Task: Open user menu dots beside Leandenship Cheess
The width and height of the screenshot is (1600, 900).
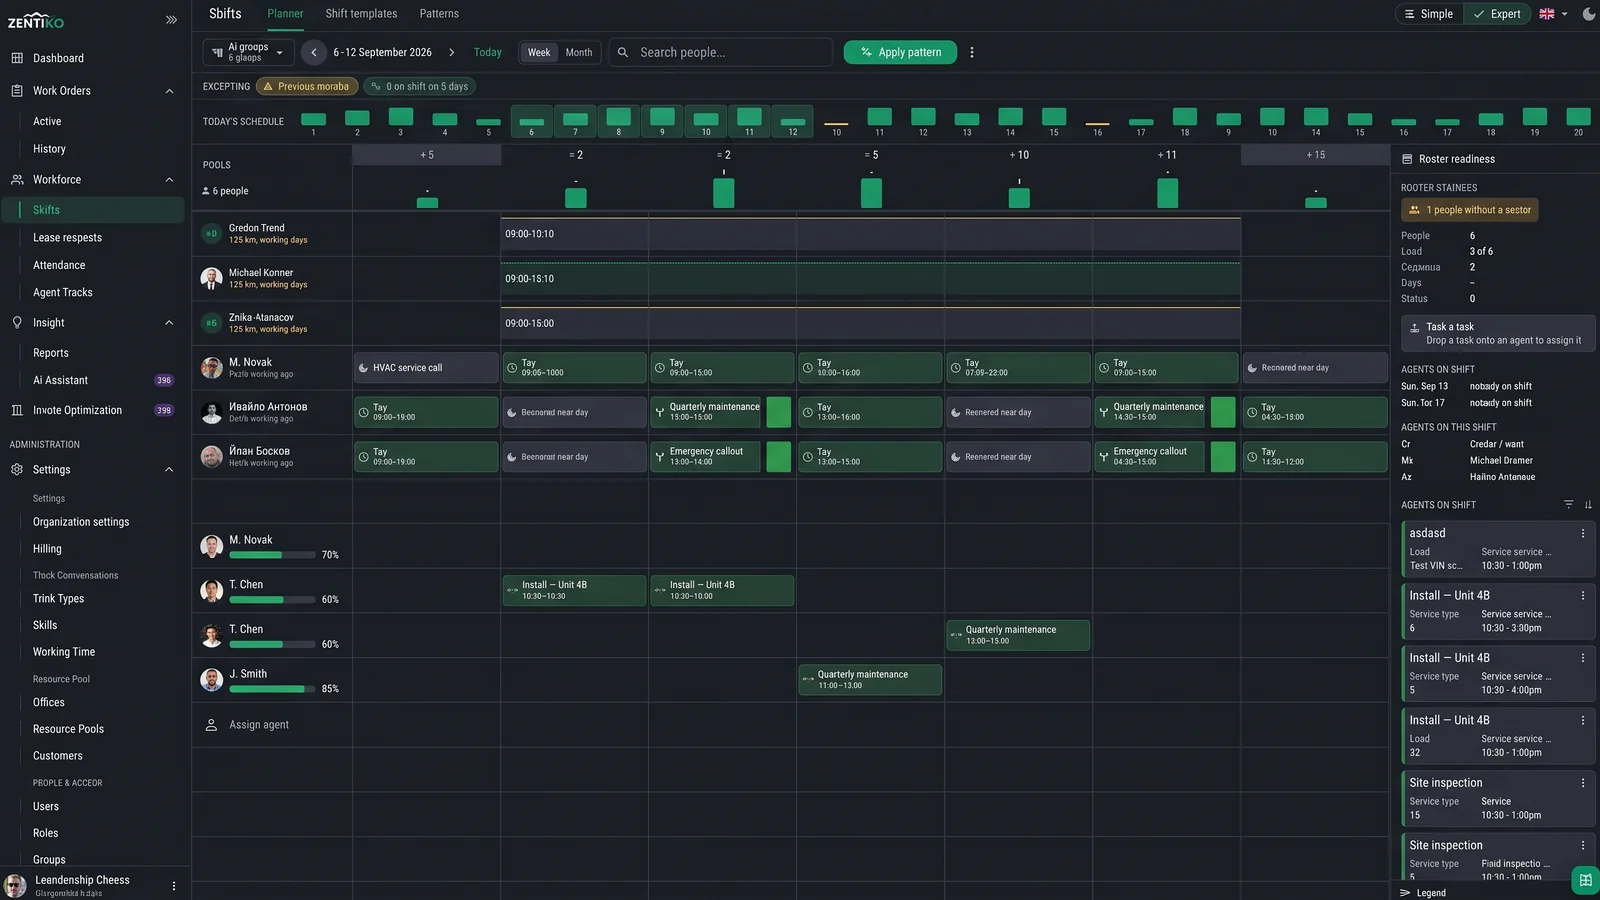Action: [174, 886]
